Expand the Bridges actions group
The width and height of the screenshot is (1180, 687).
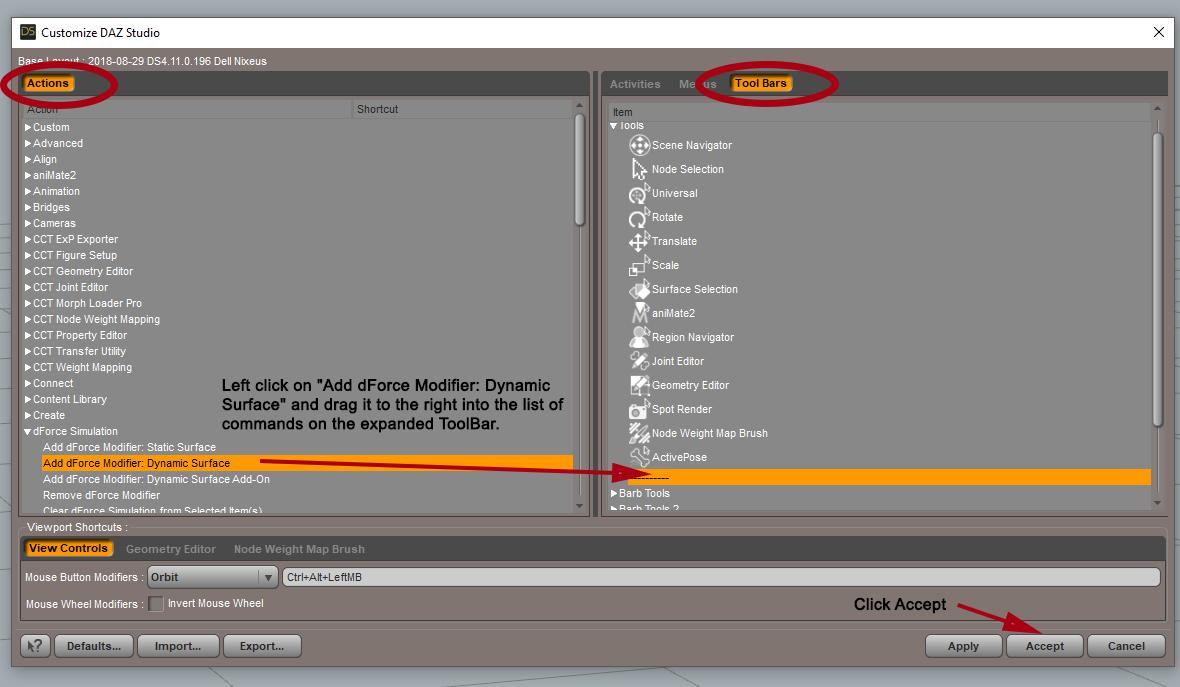point(28,207)
